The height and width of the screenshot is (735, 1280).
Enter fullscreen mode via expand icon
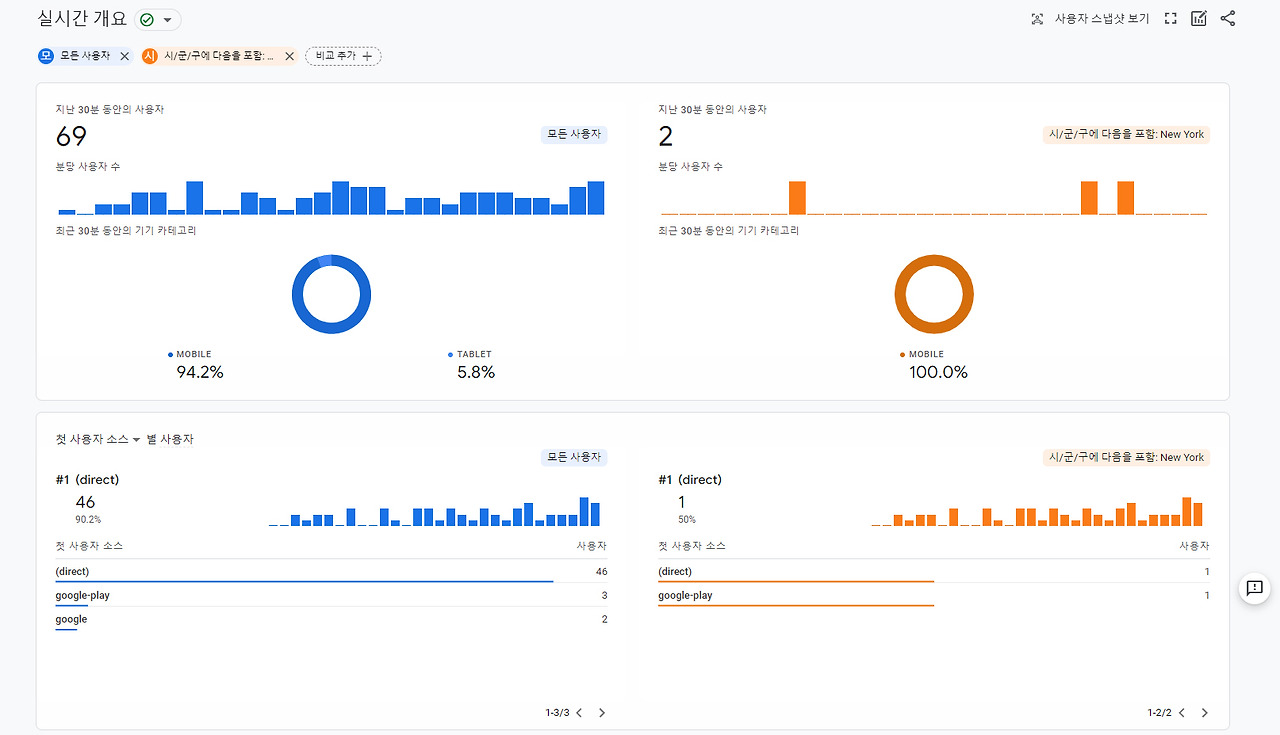(1170, 19)
